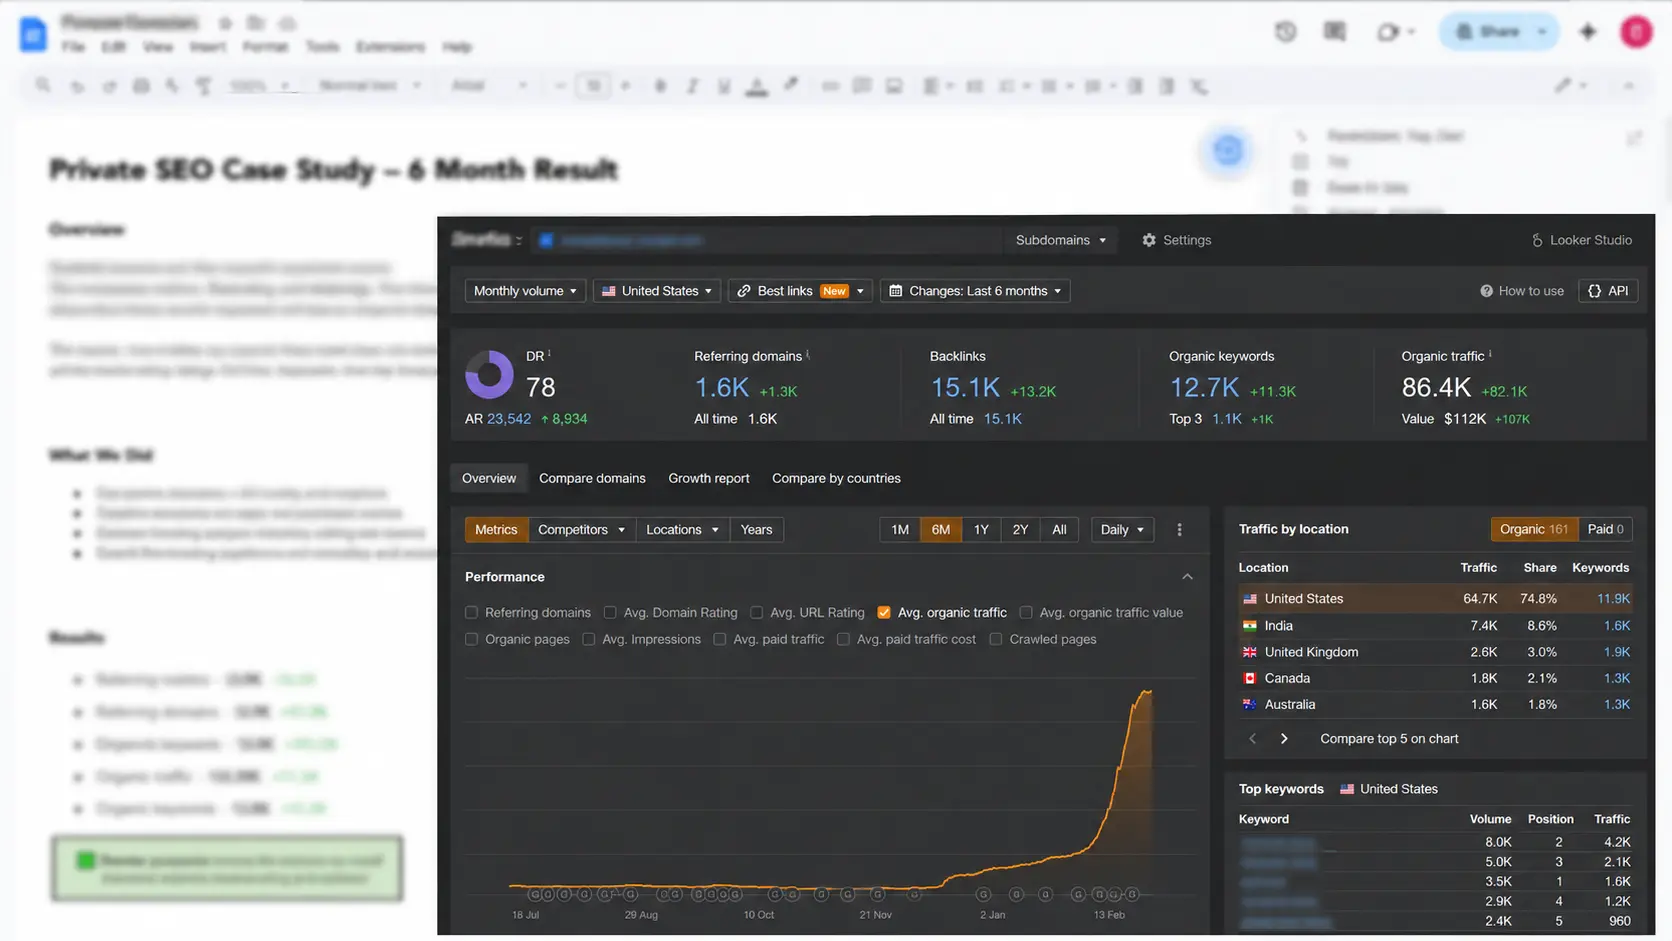Enable the Avg. URL Rating checkbox
This screenshot has width=1672, height=941.
point(757,613)
